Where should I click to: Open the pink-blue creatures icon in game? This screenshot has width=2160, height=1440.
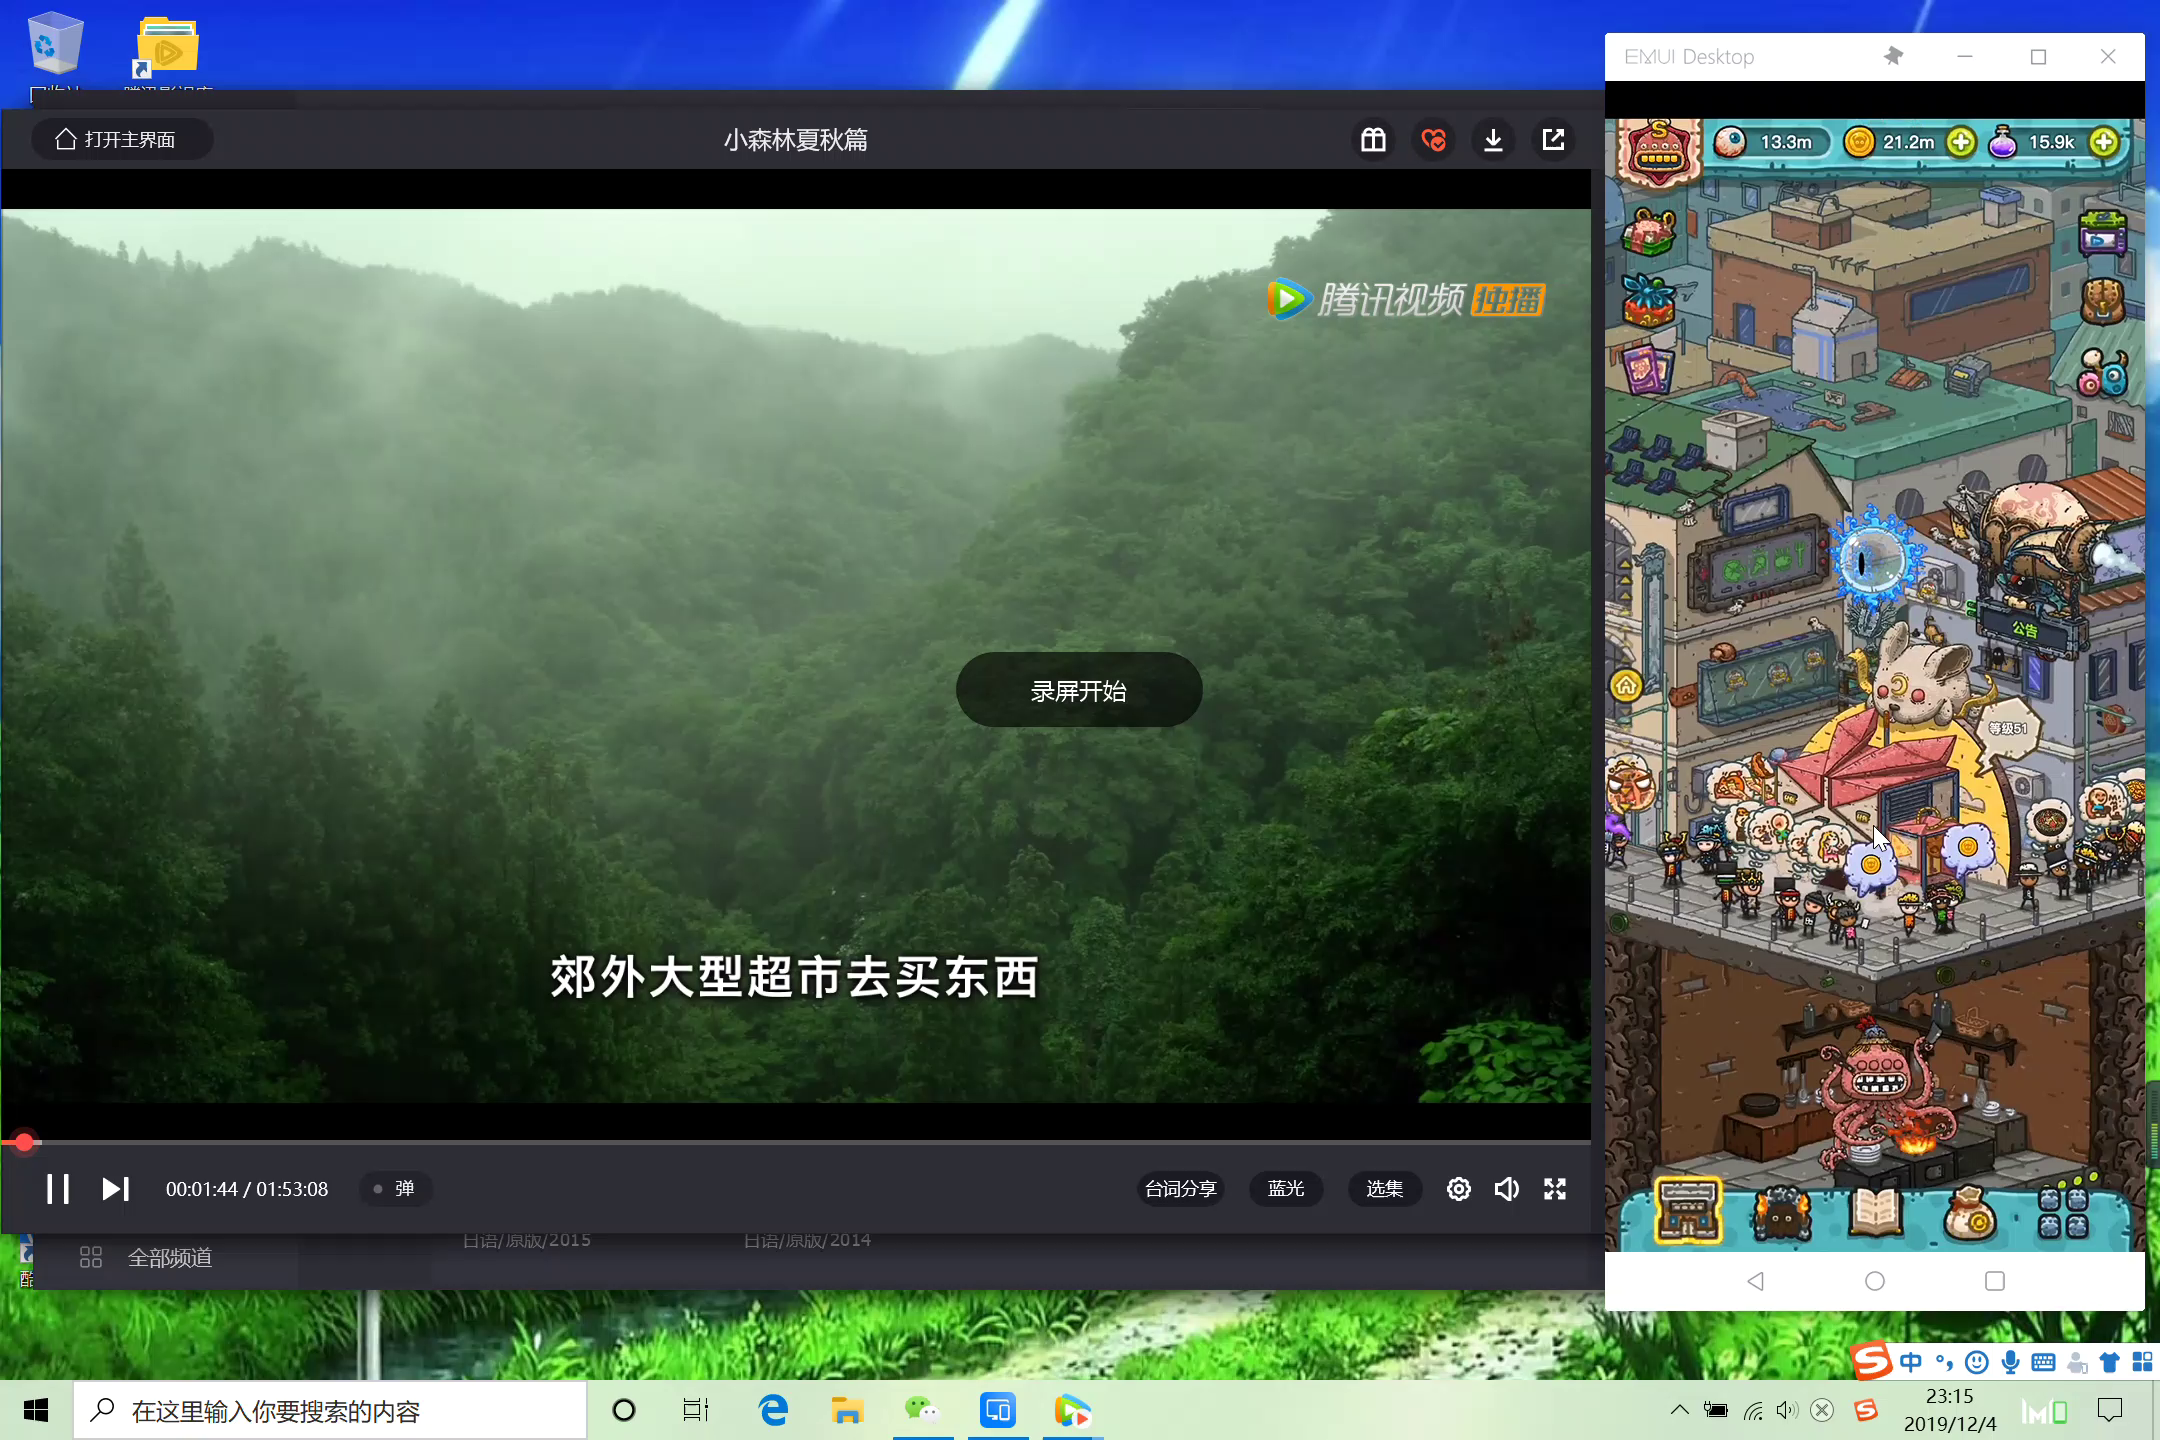[x=2103, y=373]
